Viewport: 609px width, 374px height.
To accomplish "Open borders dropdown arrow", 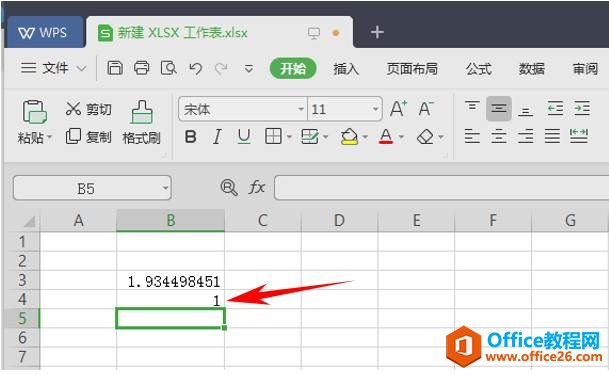I will pos(289,137).
